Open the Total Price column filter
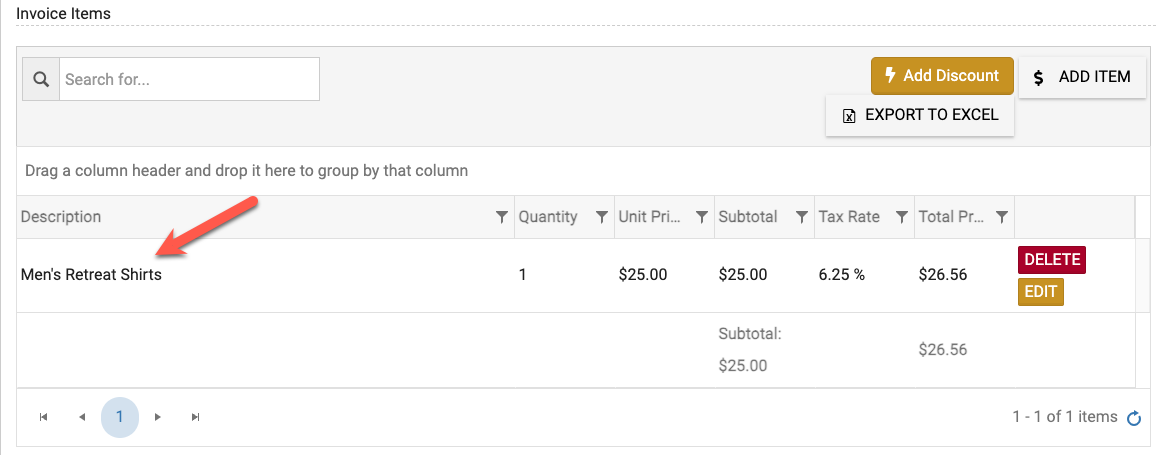1166x455 pixels. [1002, 217]
